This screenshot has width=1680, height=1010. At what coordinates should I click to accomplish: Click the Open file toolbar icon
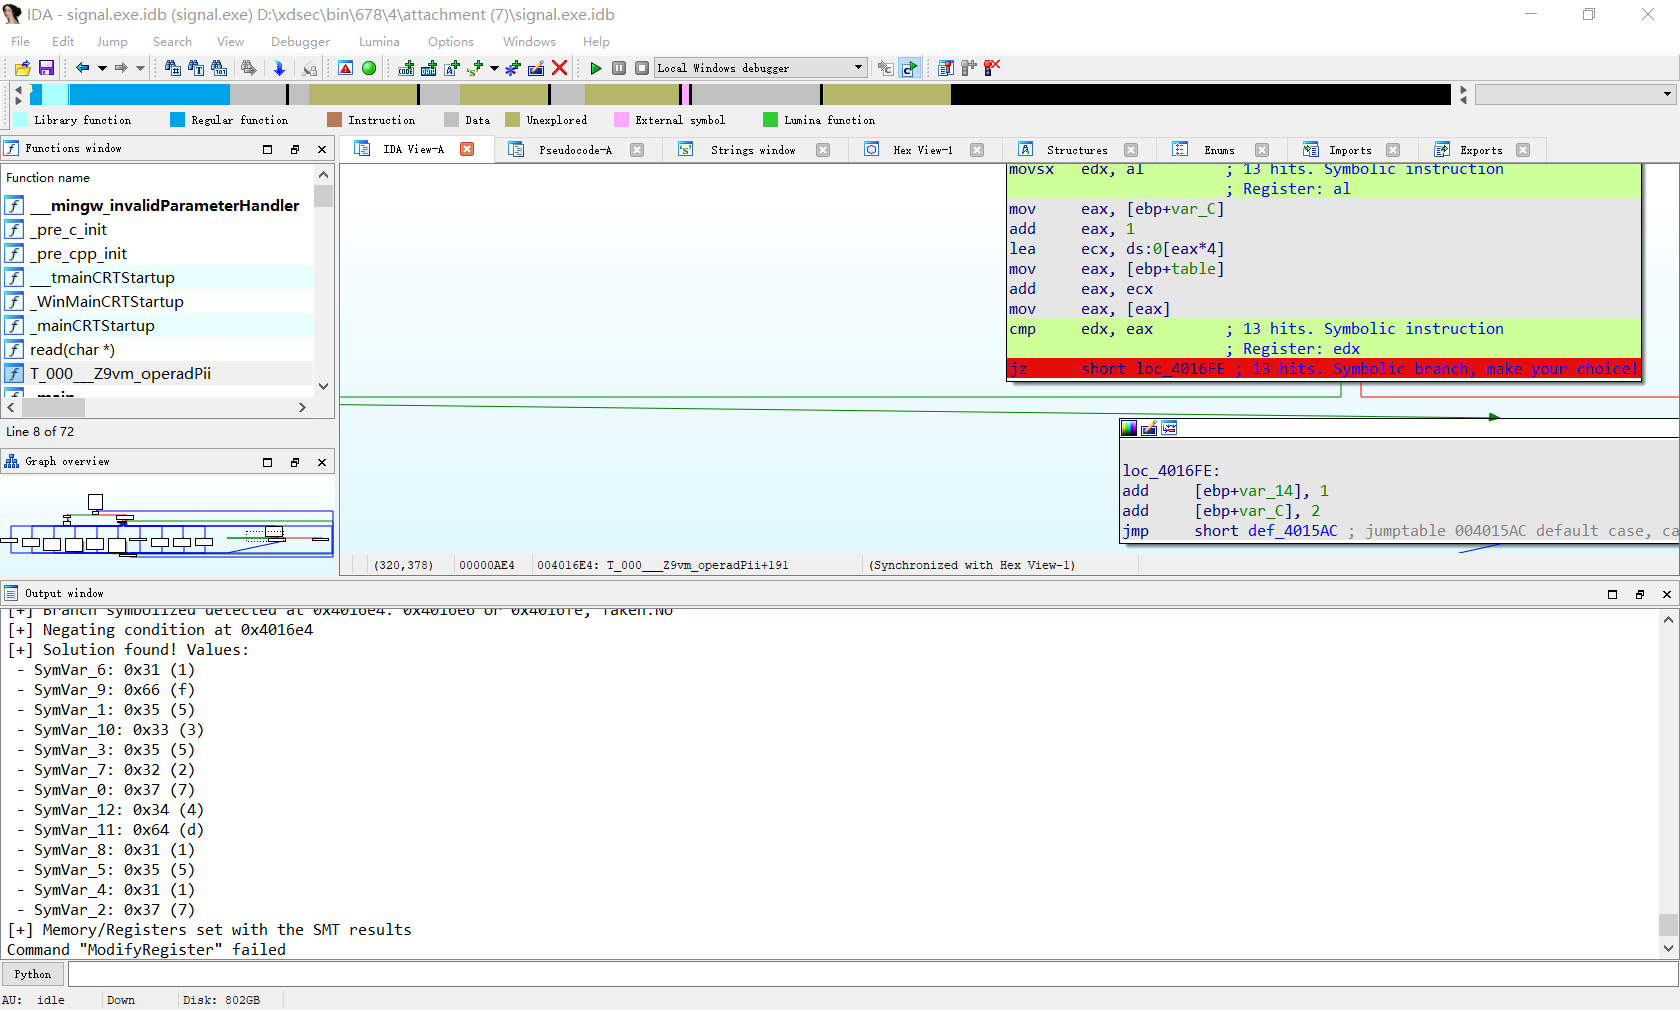[22, 68]
